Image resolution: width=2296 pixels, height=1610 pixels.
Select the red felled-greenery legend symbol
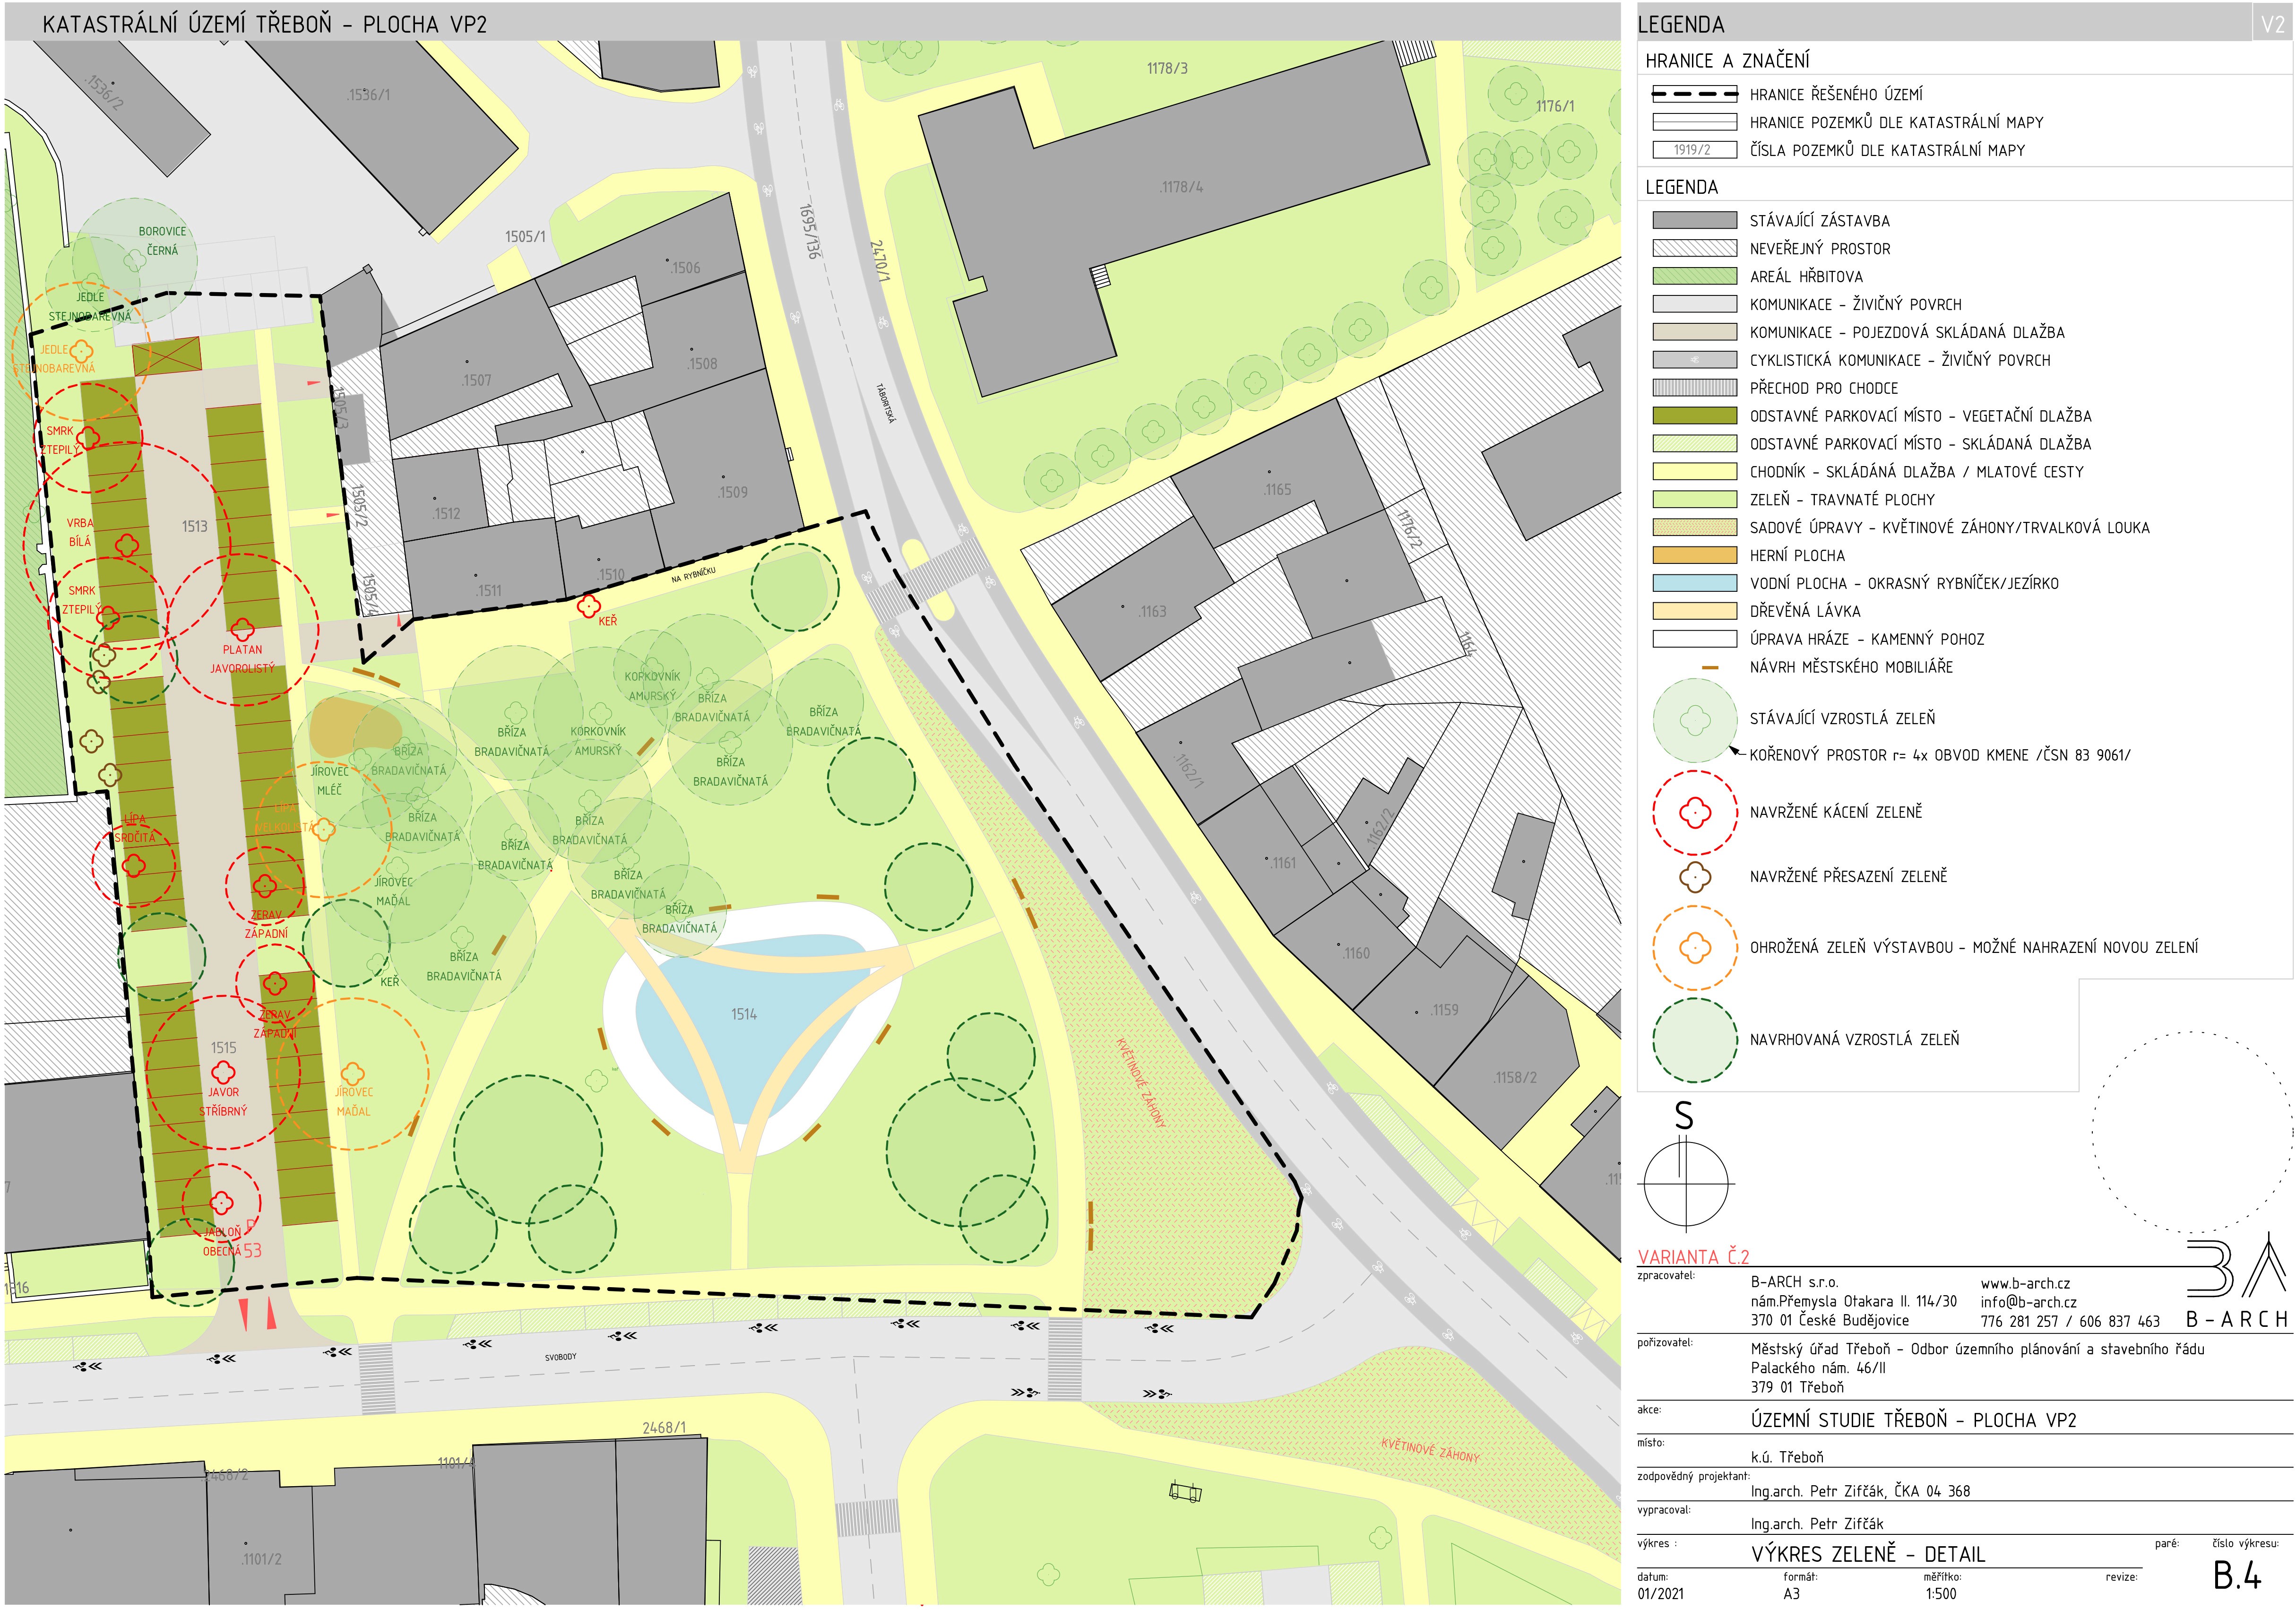1694,812
